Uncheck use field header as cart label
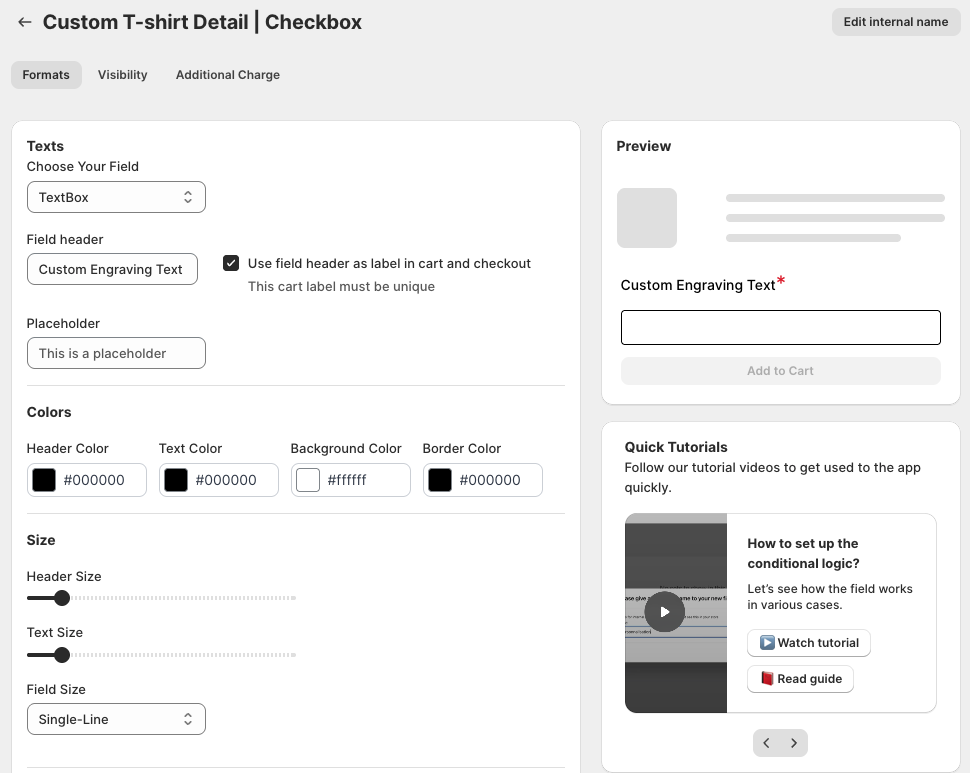The width and height of the screenshot is (970, 773). click(231, 262)
